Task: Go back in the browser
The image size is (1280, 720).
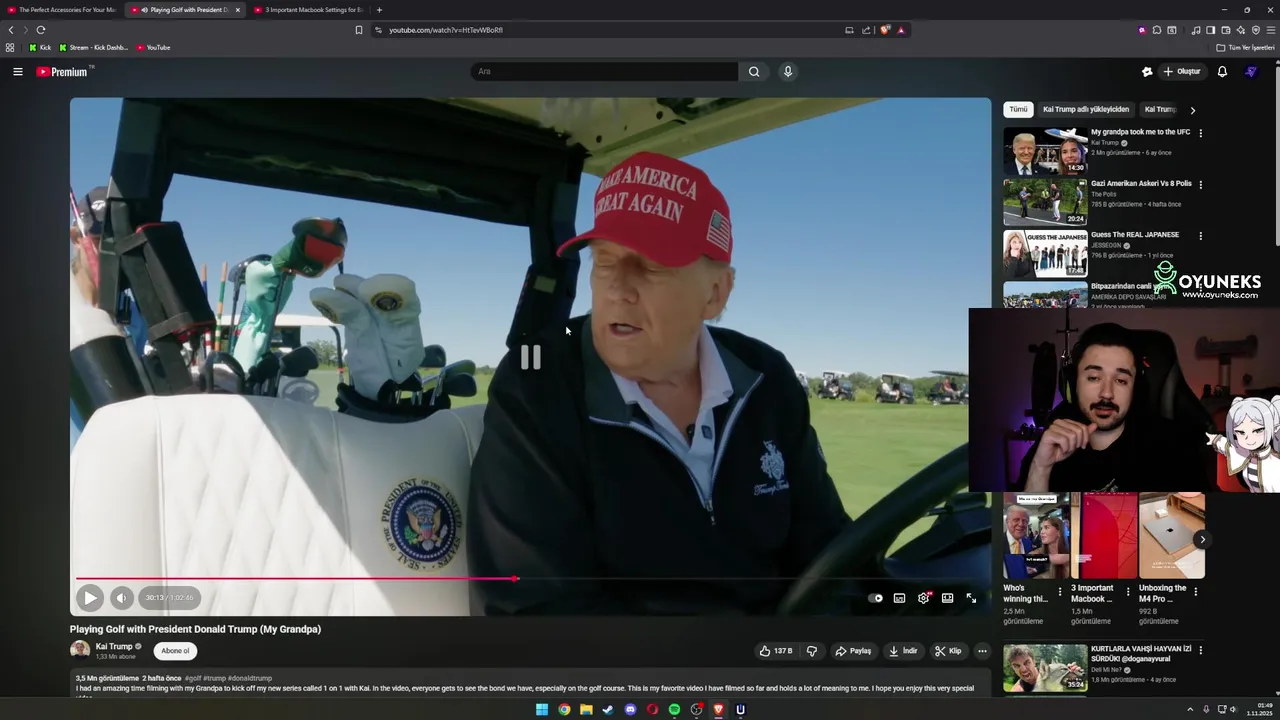Action: 11,30
